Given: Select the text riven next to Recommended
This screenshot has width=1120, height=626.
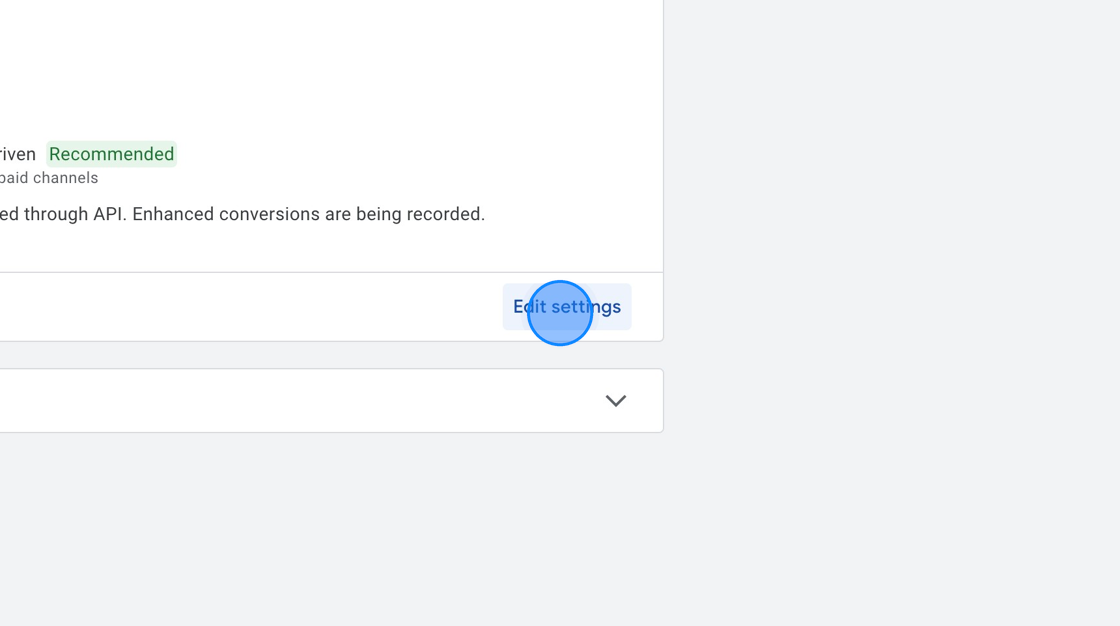Looking at the screenshot, I should pyautogui.click(x=18, y=153).
